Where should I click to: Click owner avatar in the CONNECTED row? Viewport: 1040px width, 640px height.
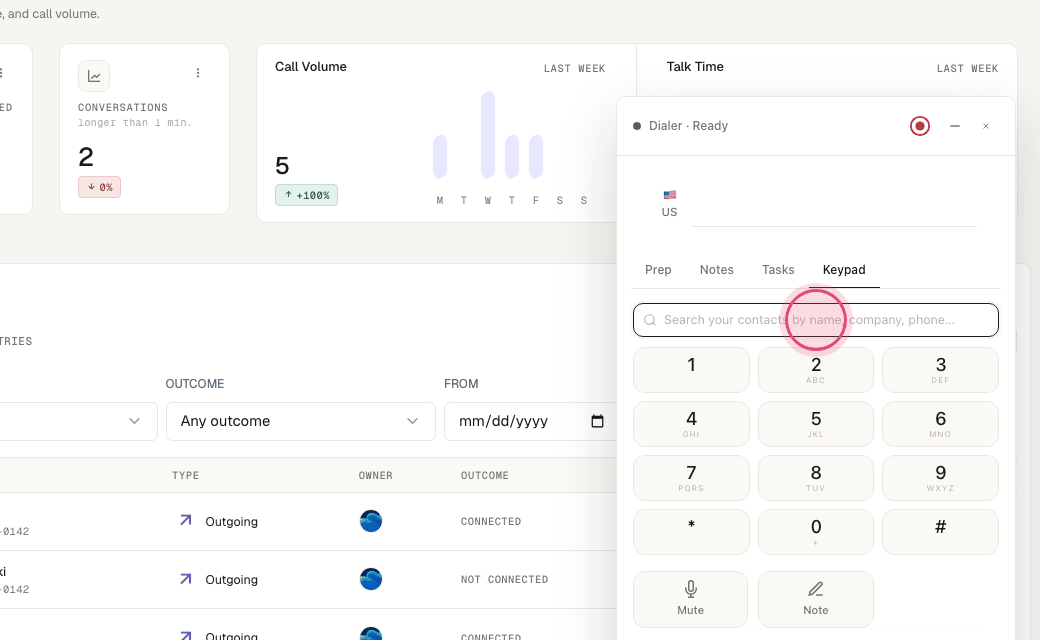[x=371, y=521]
